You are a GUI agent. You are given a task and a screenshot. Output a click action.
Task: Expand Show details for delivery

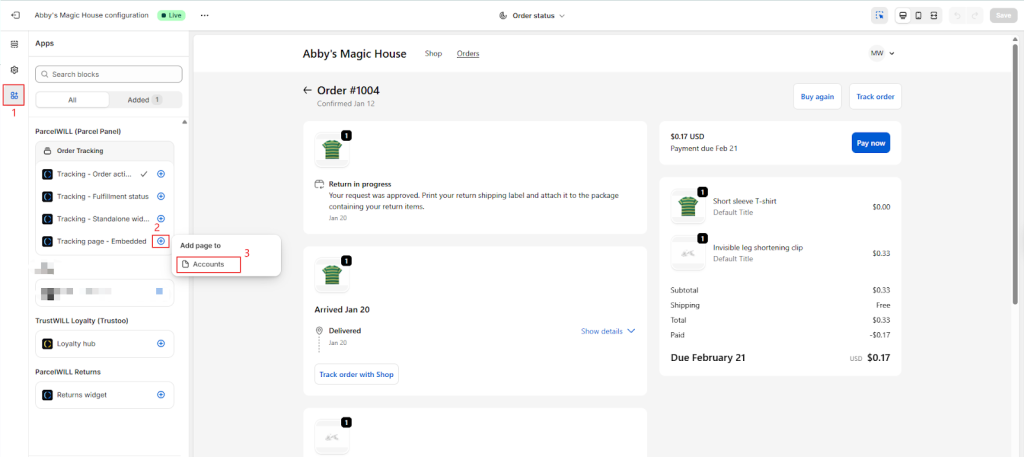pyautogui.click(x=608, y=331)
